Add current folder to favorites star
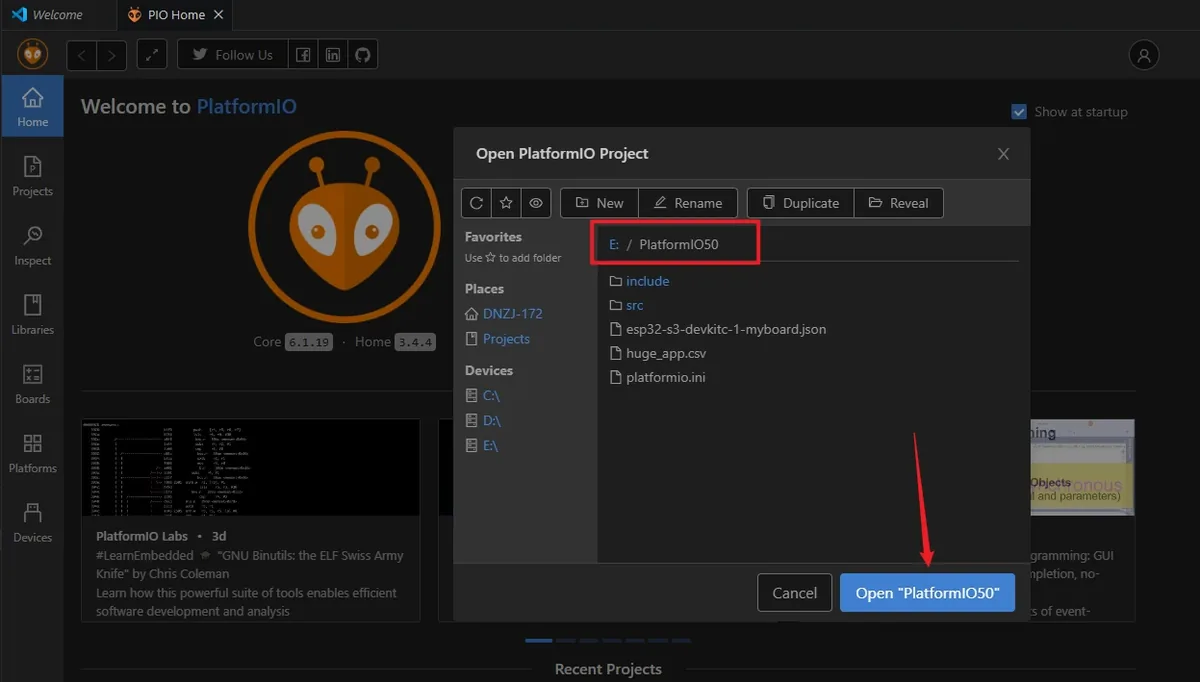This screenshot has height=682, width=1200. tap(506, 203)
